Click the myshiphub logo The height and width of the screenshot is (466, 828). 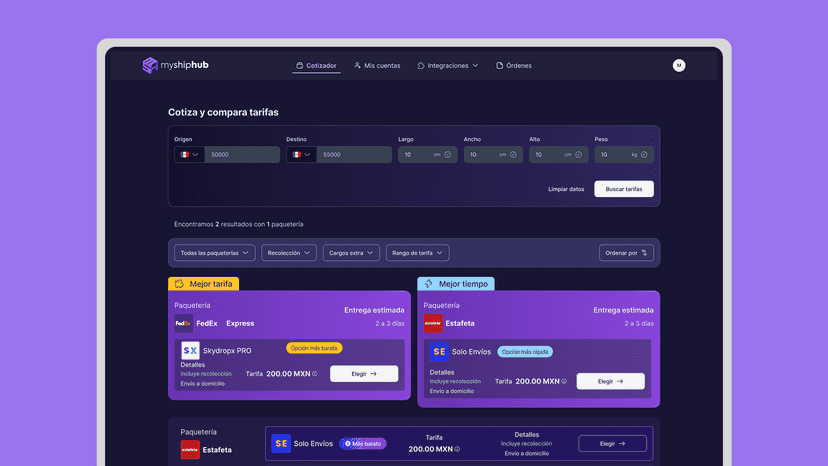coord(175,65)
